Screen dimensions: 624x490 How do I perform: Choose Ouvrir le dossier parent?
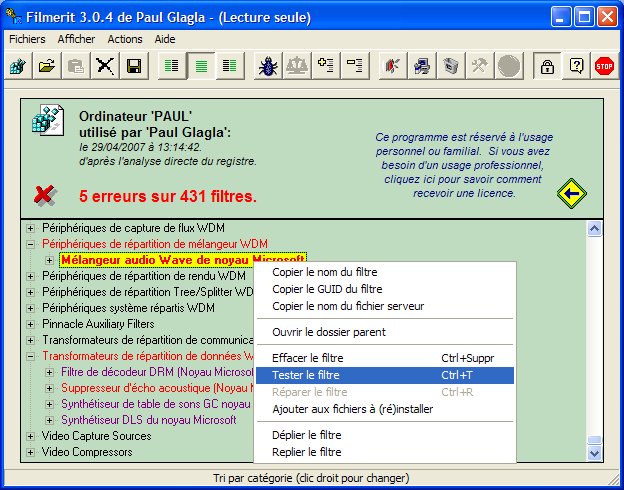(385, 332)
